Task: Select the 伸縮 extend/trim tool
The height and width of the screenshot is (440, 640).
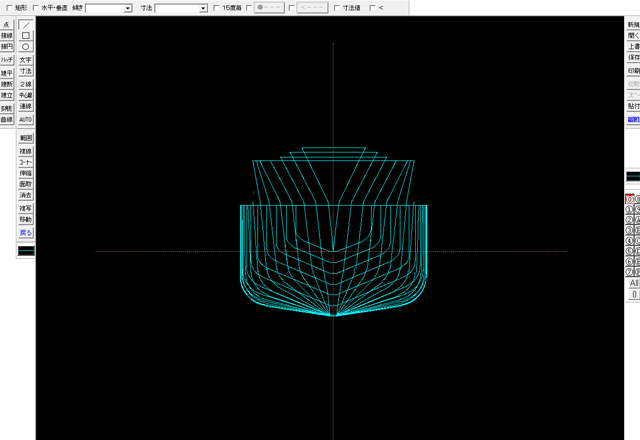Action: (x=26, y=173)
